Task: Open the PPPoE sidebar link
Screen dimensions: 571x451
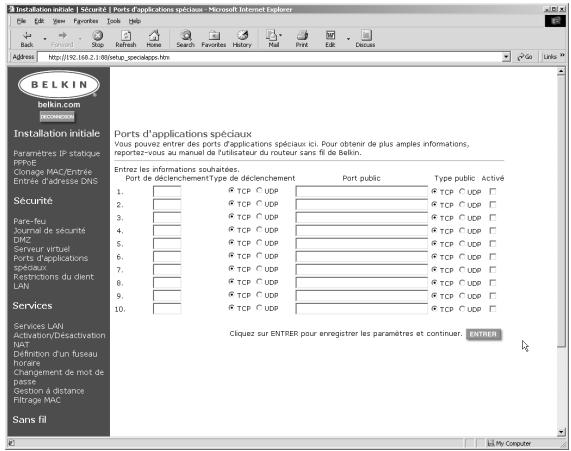Action: pyautogui.click(x=25, y=163)
